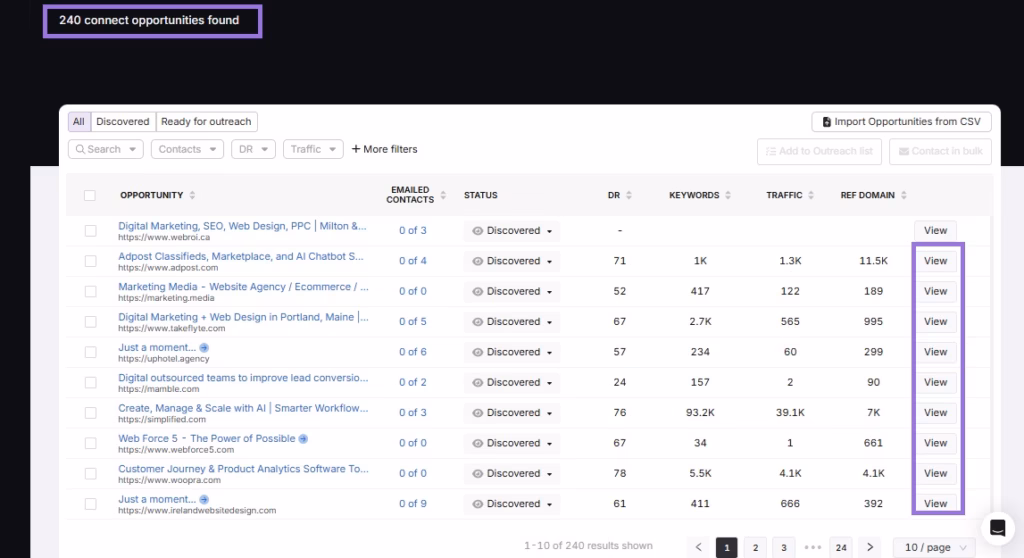1024x558 pixels.
Task: Expand the Traffic filter dropdown
Action: point(313,149)
